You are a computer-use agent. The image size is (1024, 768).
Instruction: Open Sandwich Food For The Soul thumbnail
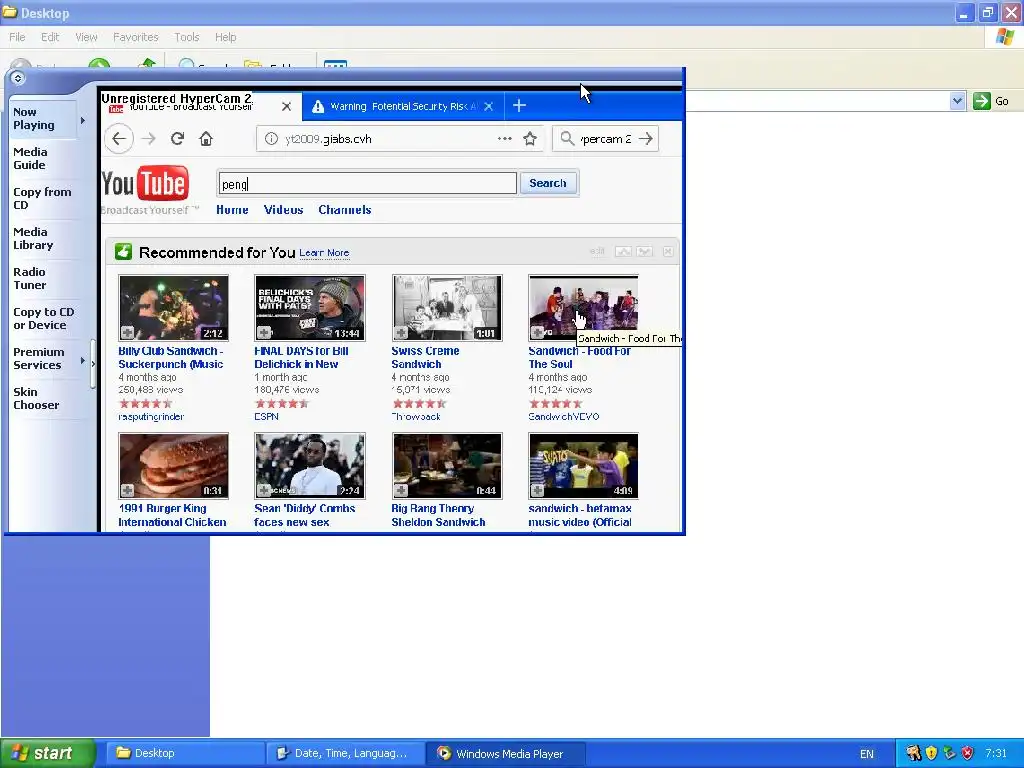[x=583, y=308]
